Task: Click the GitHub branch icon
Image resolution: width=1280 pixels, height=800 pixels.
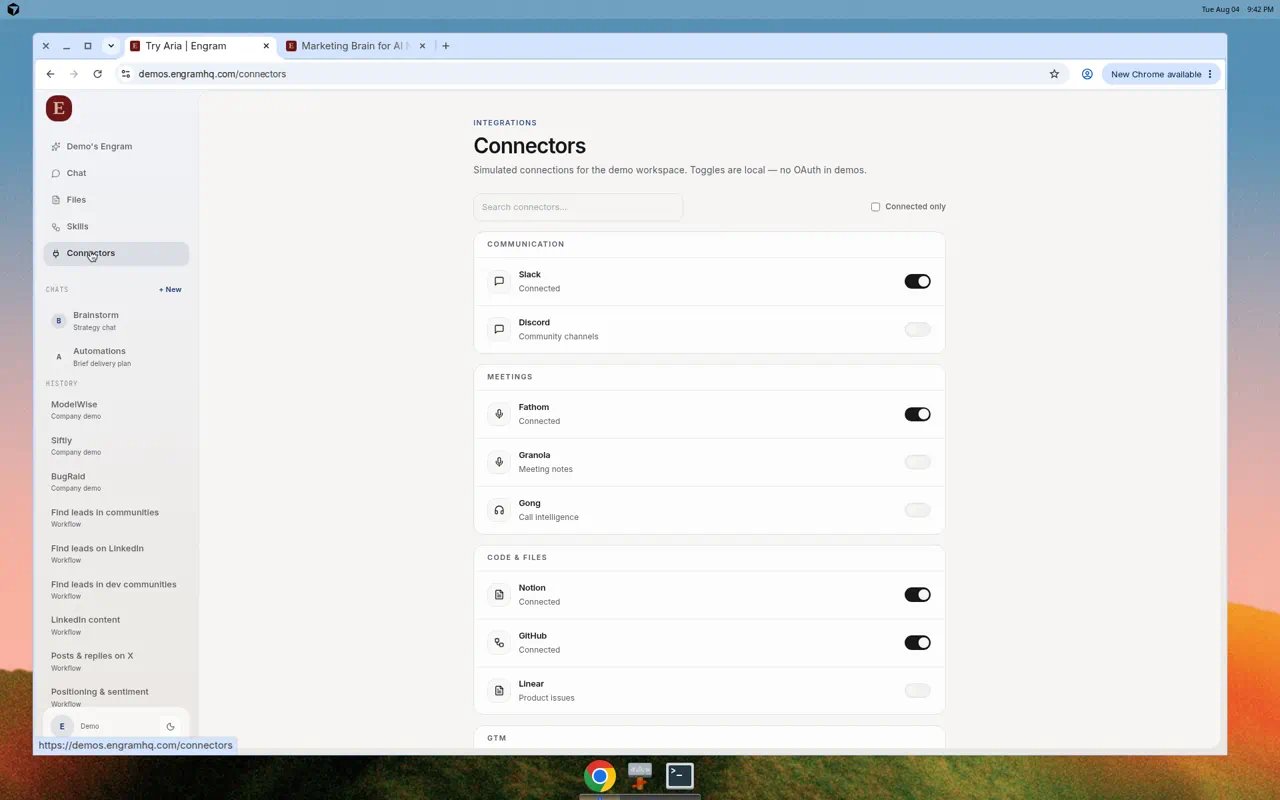Action: [499, 643]
